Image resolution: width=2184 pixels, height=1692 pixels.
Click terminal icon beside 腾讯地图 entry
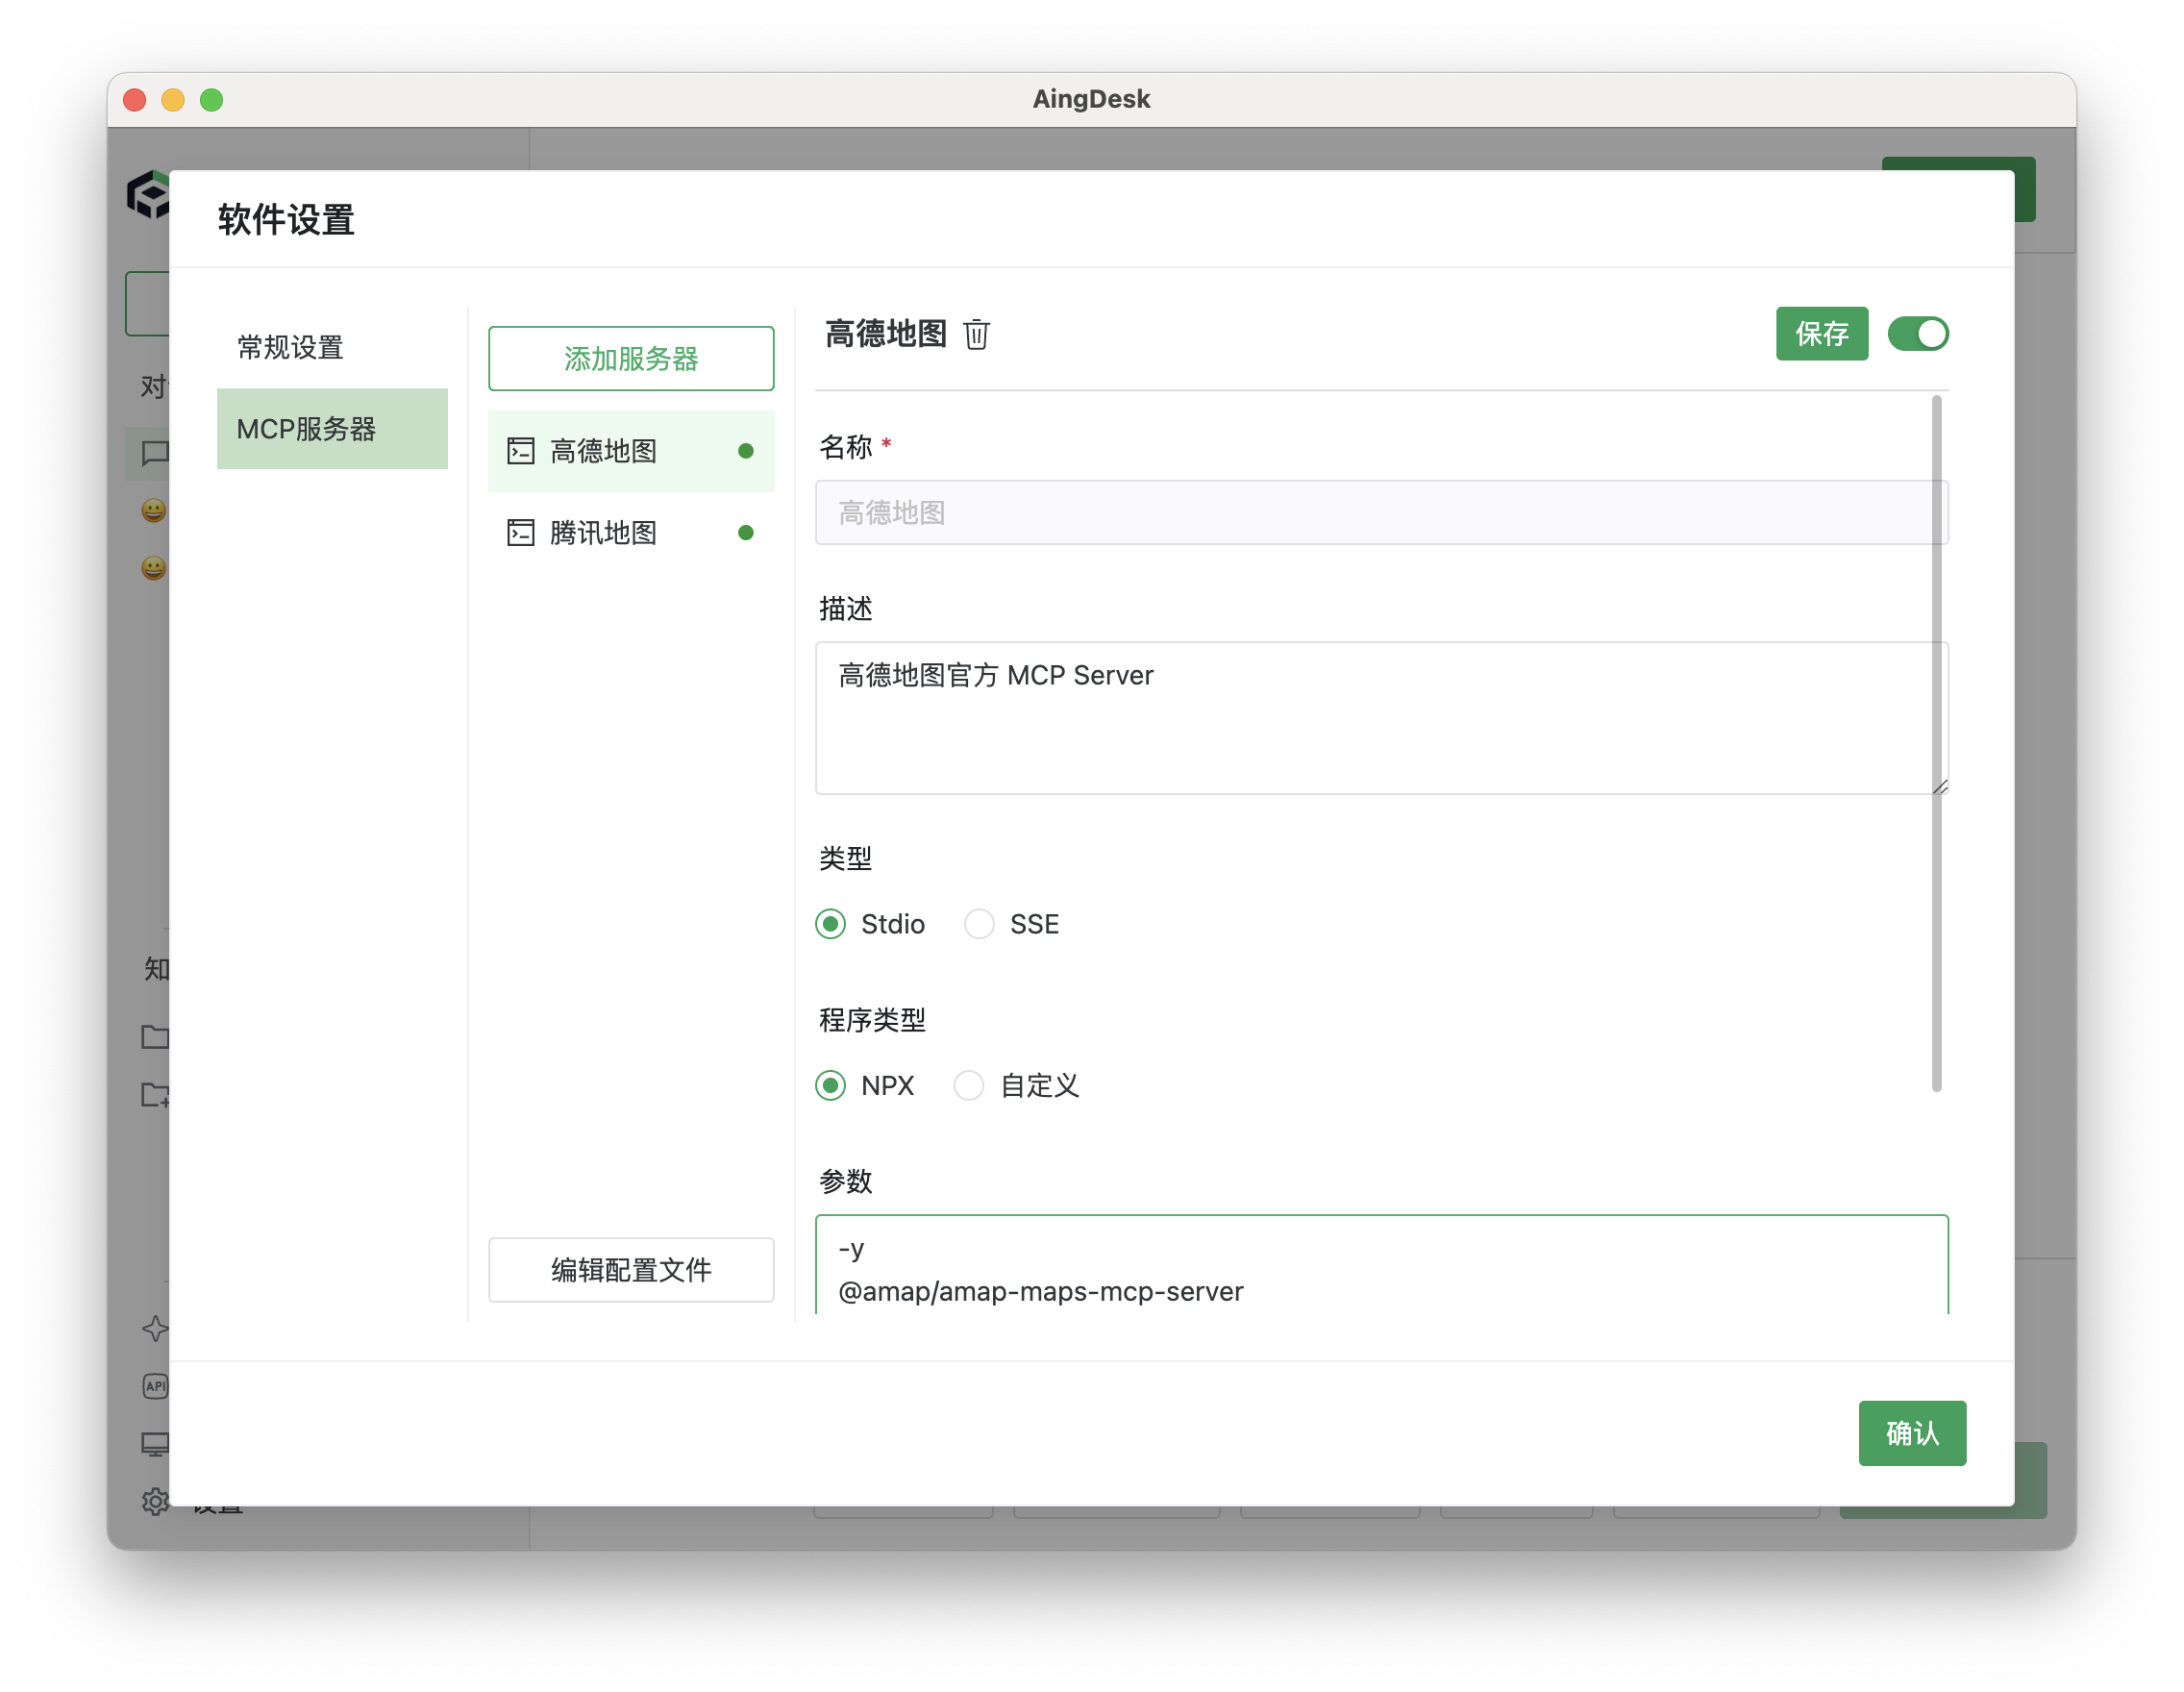tap(520, 533)
